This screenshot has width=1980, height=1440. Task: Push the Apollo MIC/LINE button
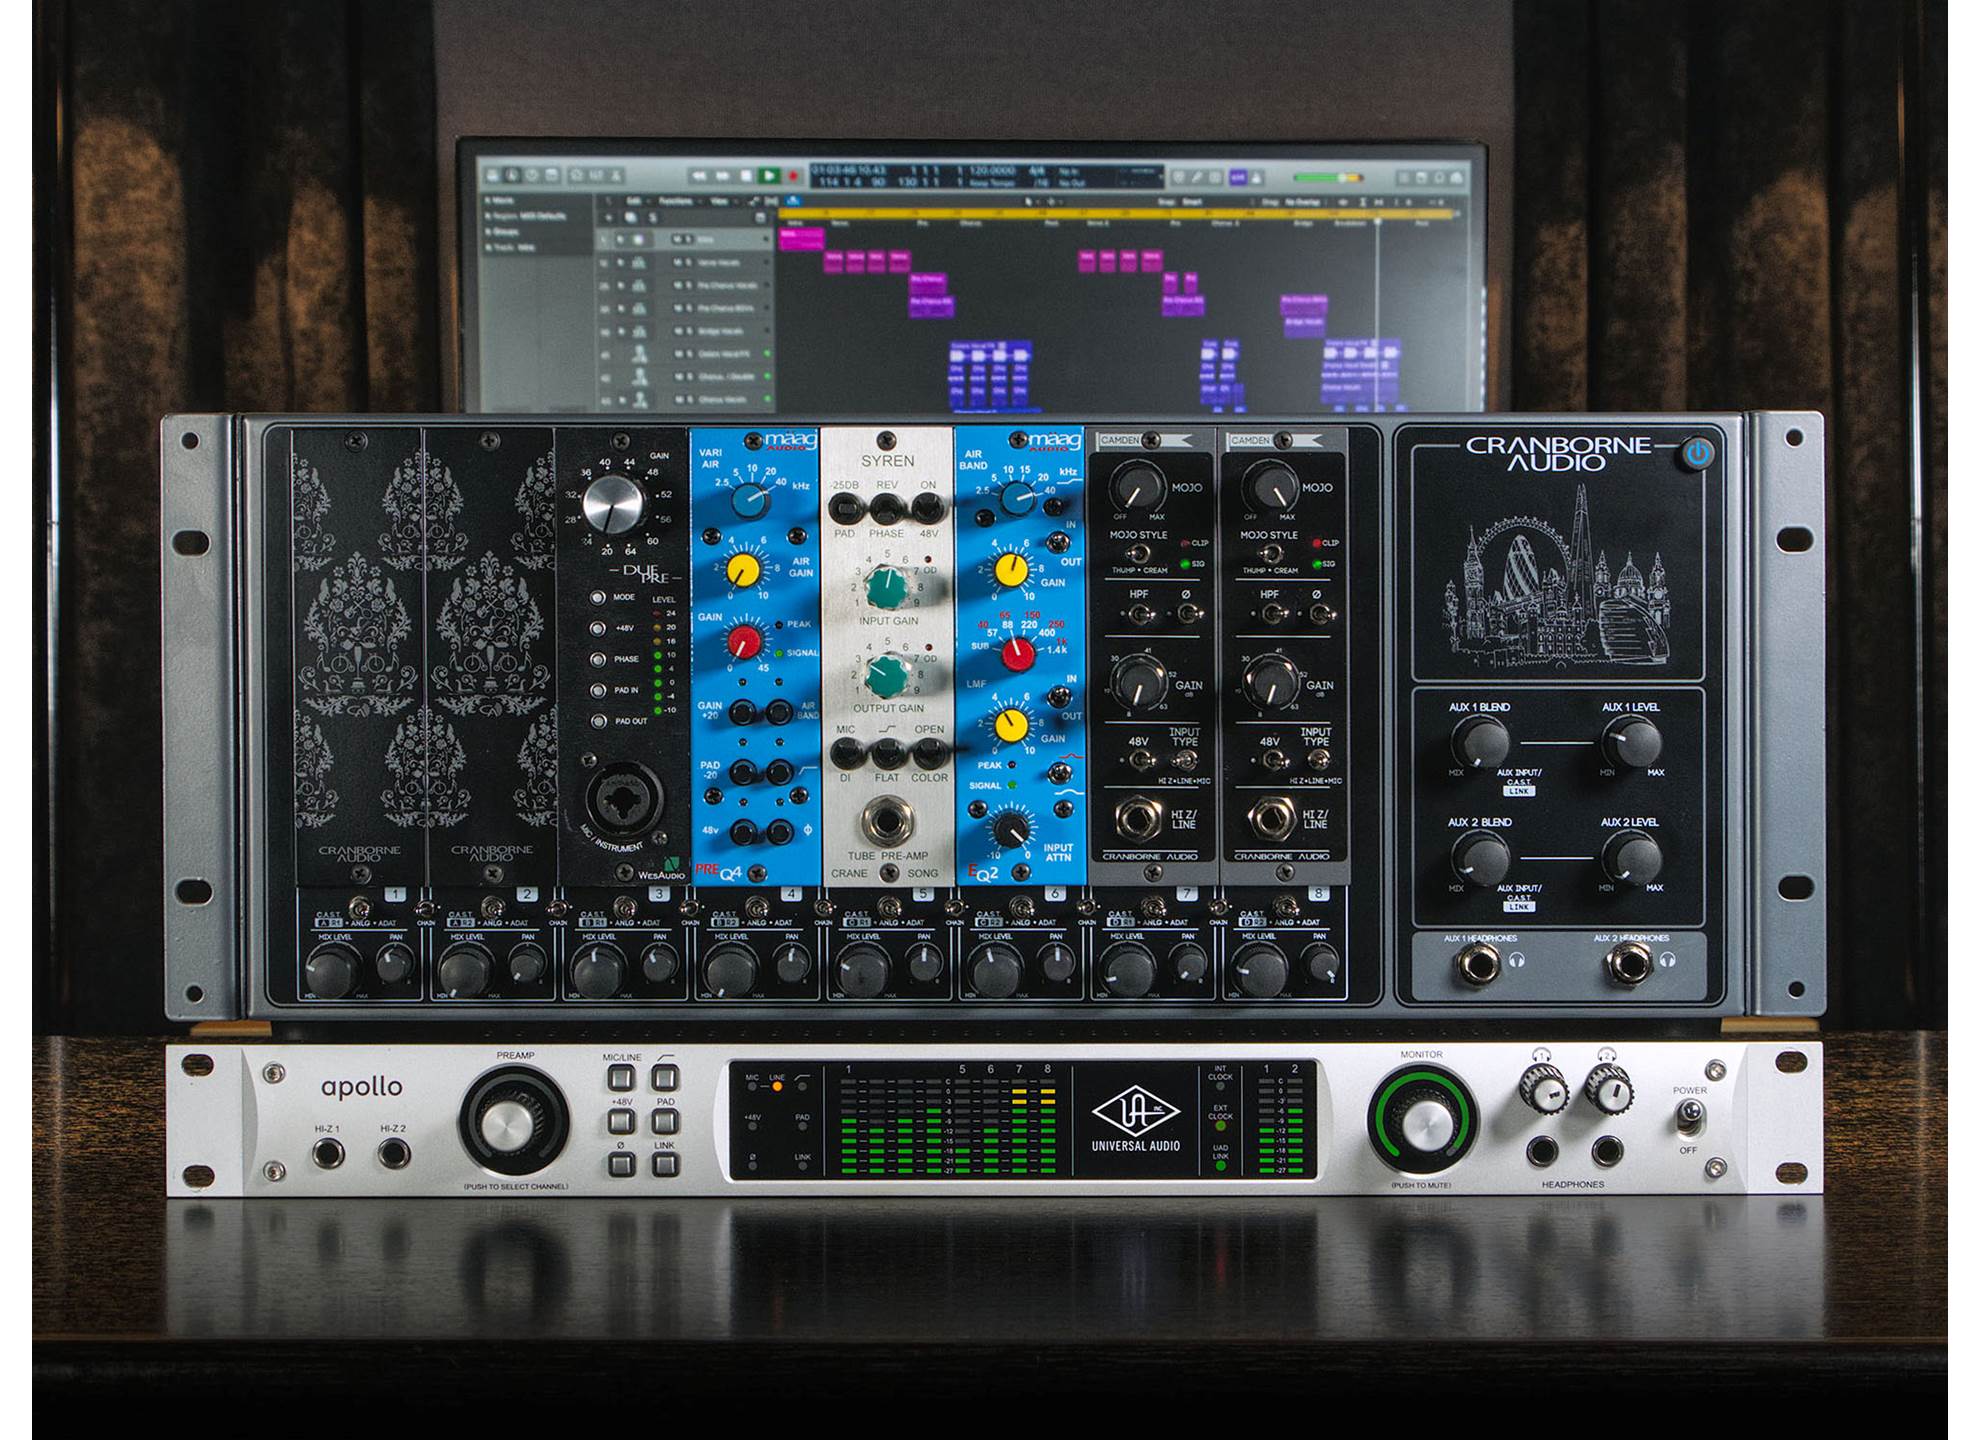(621, 1078)
